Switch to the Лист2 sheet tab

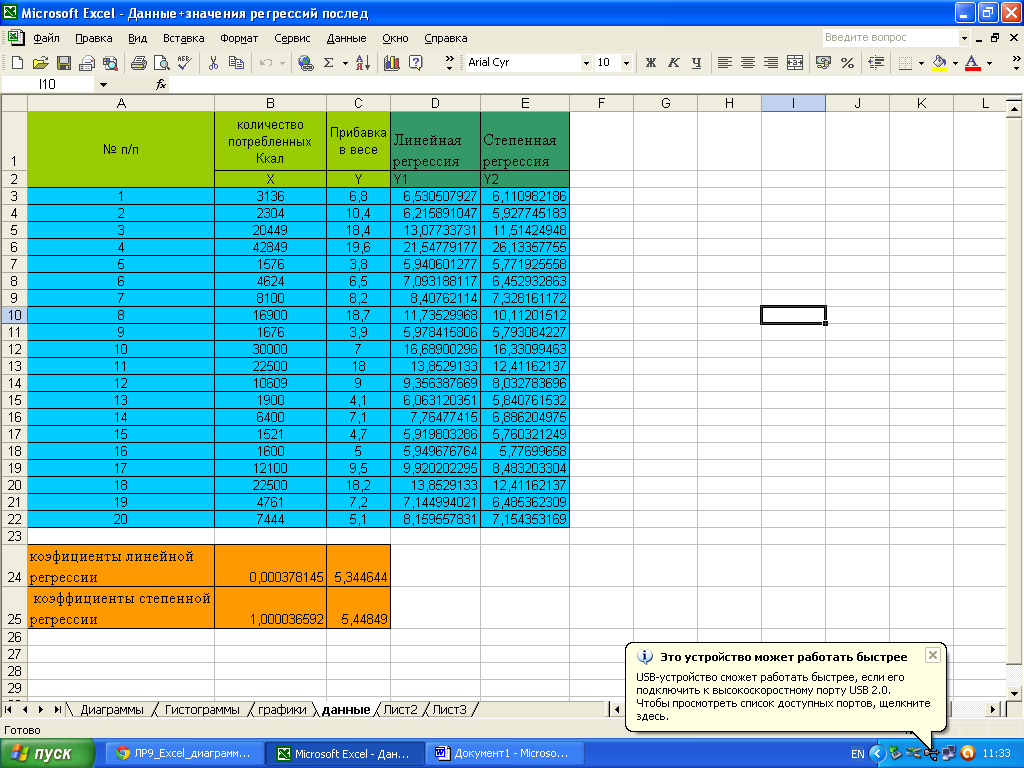click(x=400, y=709)
